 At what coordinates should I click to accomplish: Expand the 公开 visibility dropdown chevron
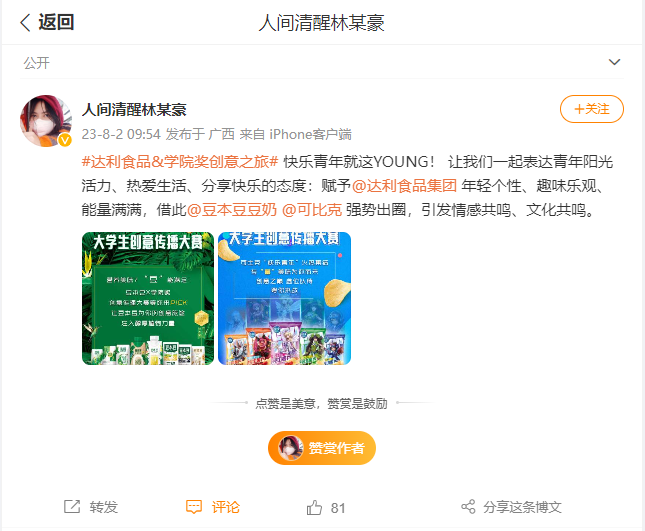[x=614, y=62]
